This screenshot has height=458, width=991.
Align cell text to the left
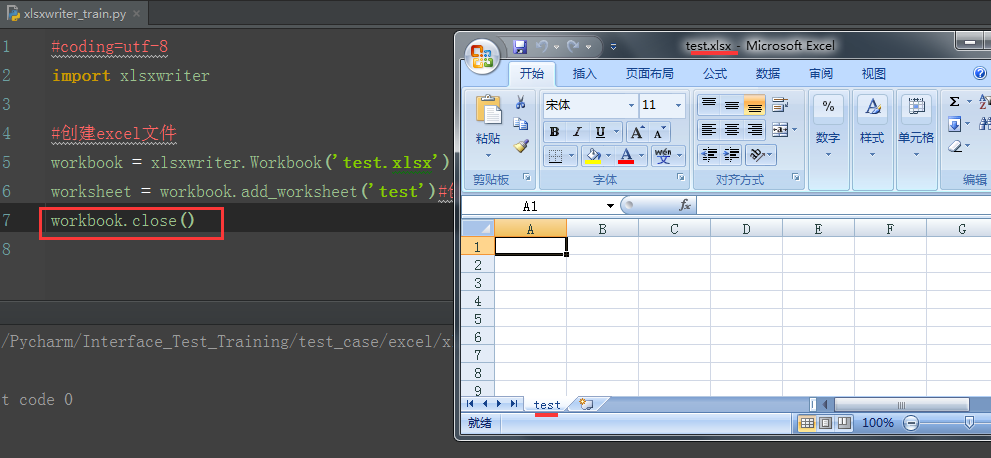[709, 130]
